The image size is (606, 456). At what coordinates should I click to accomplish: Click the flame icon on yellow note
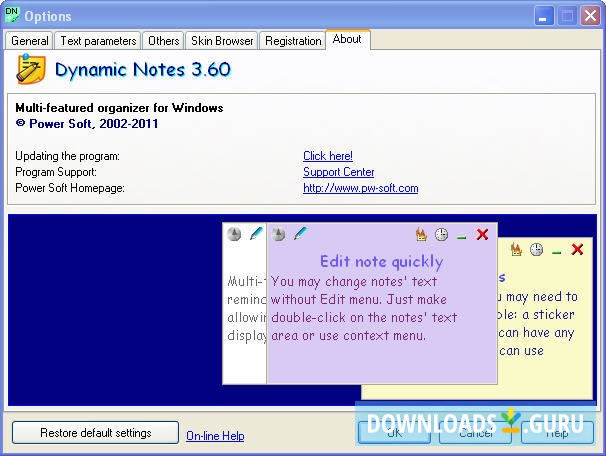tap(516, 249)
